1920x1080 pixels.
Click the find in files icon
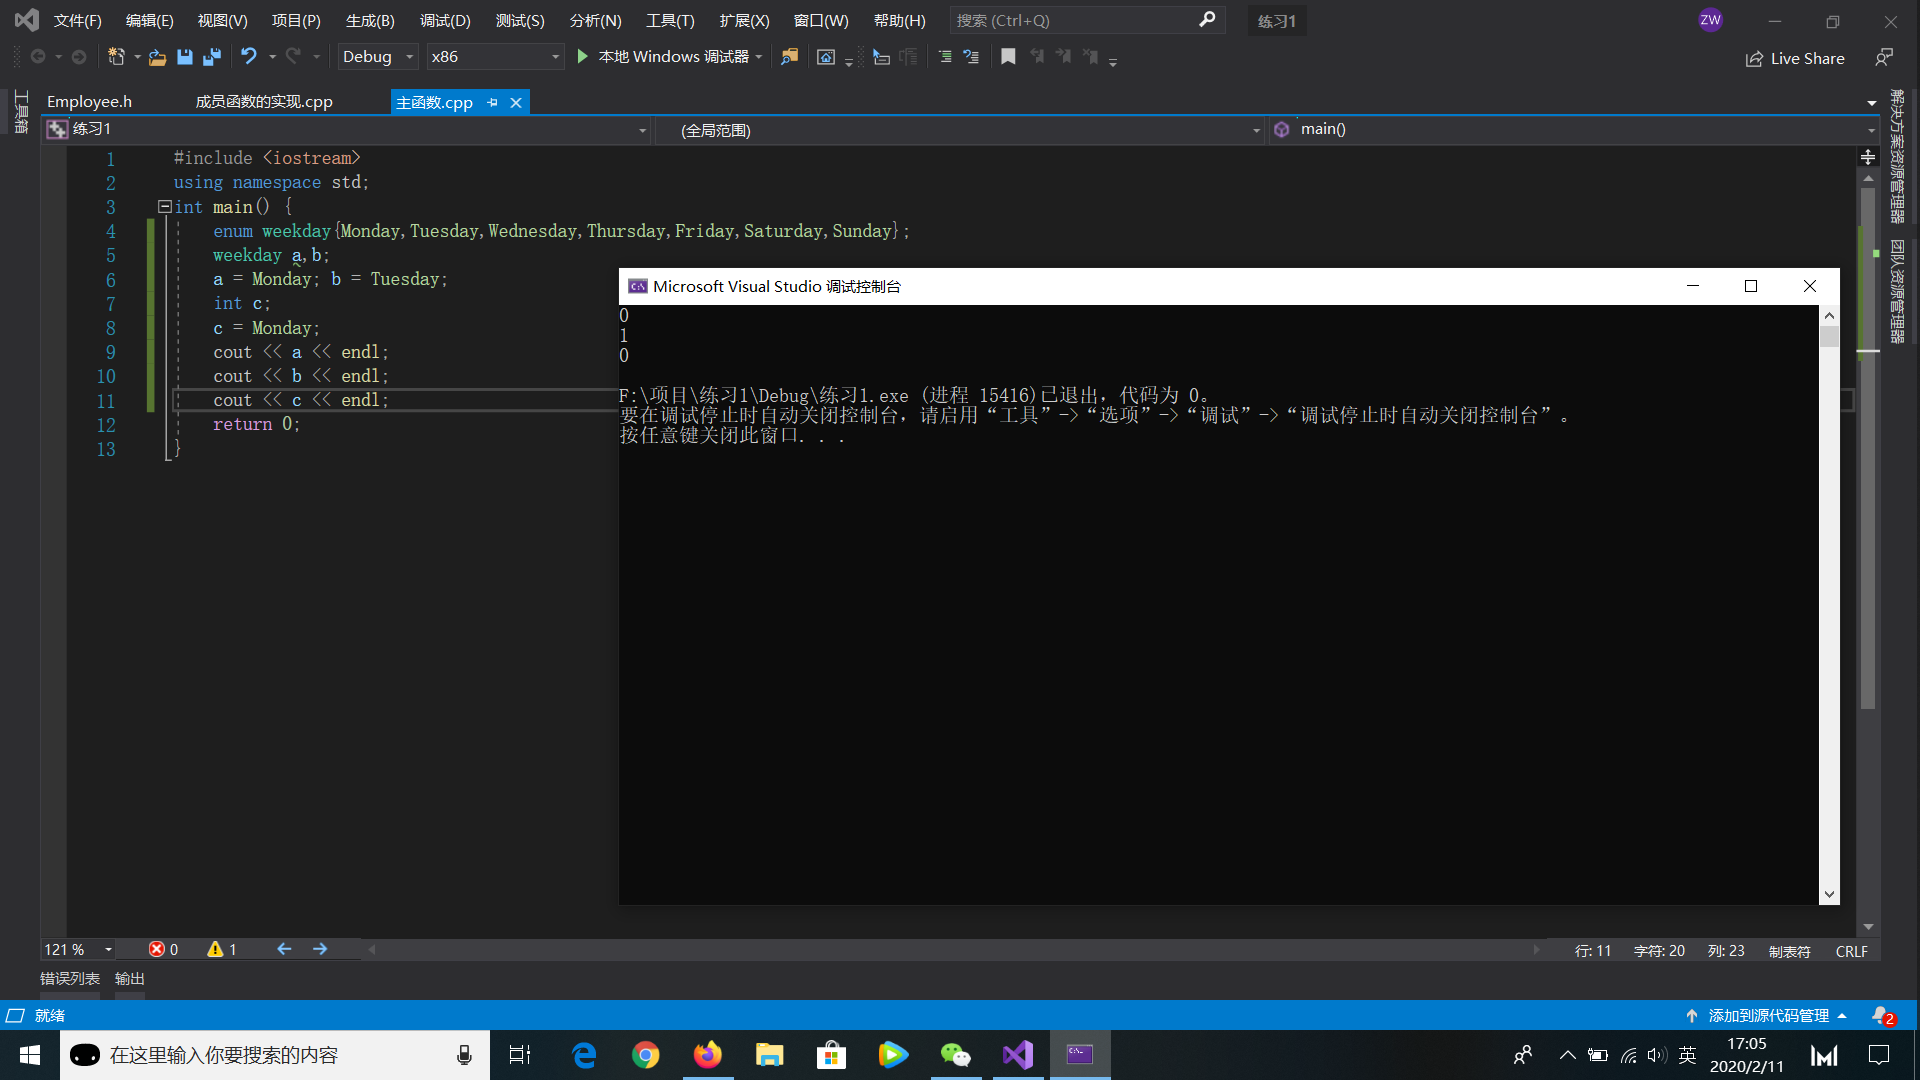tap(790, 57)
